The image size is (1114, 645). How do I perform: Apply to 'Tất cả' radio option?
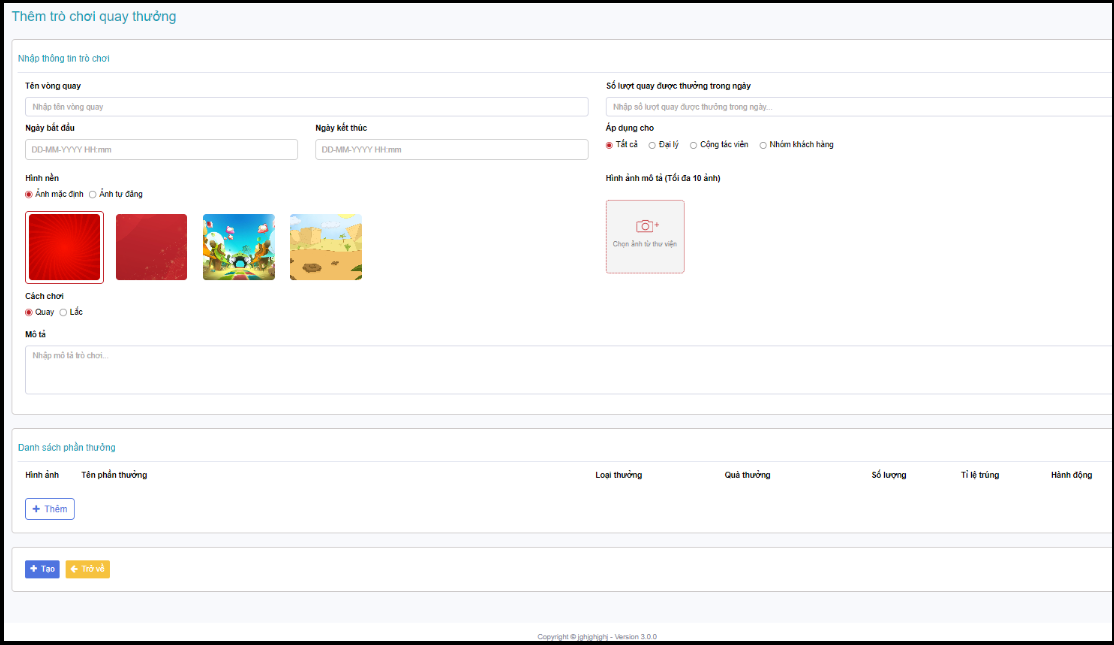point(610,145)
